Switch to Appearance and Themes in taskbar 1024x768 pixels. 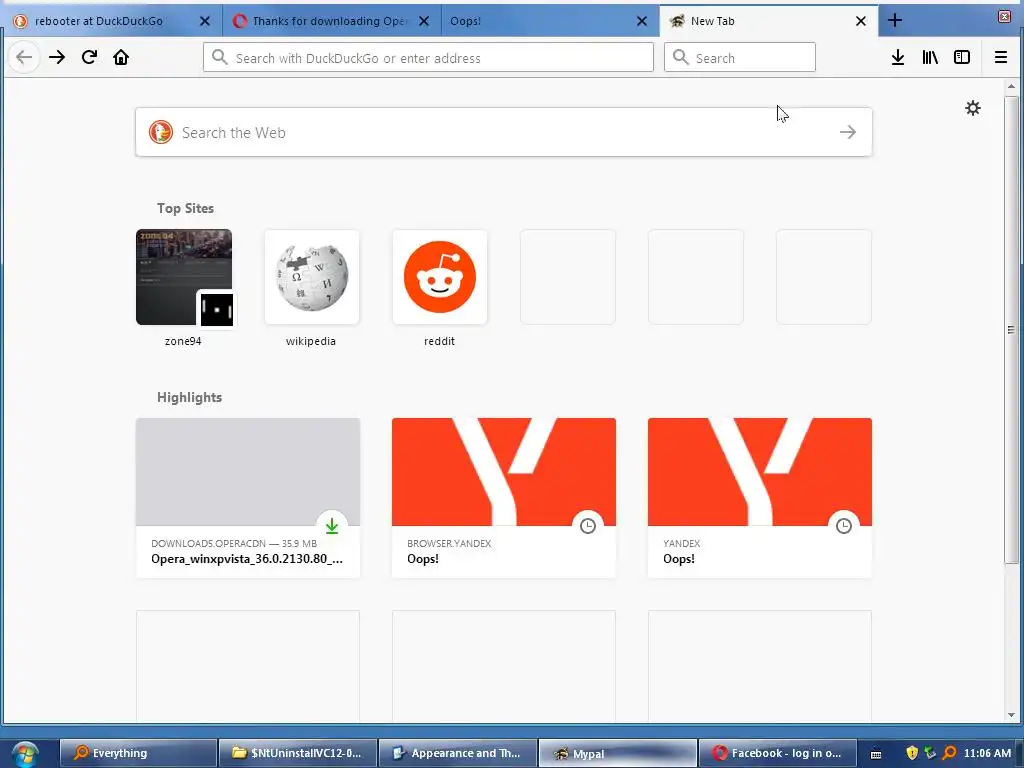click(x=458, y=753)
